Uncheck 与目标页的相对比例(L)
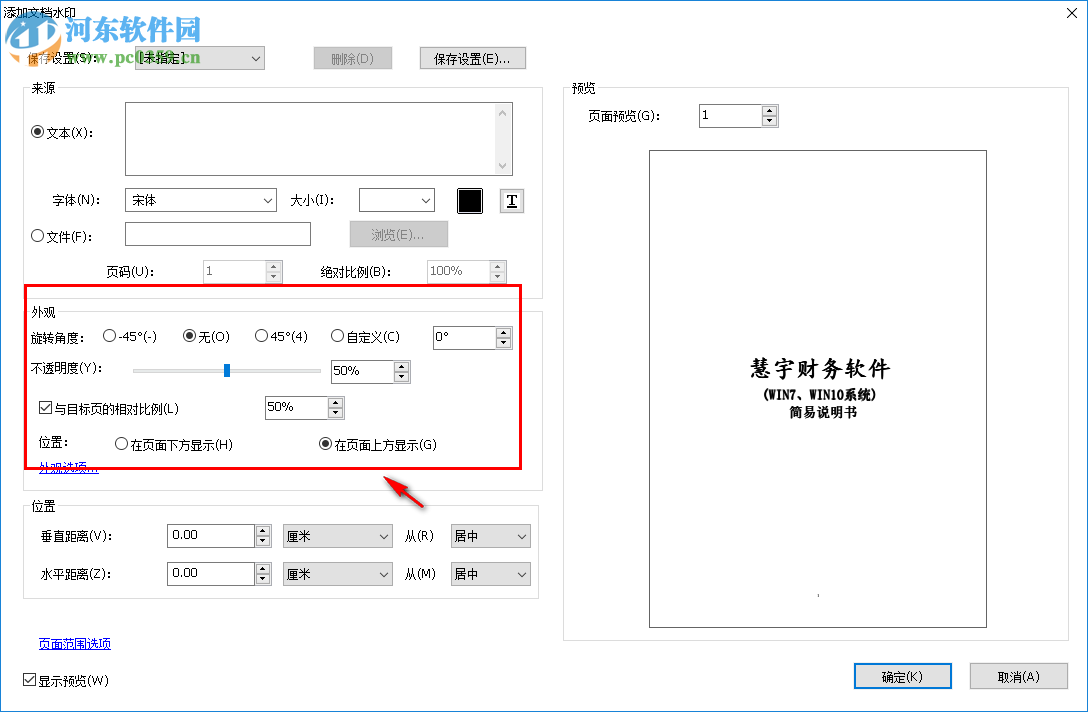Image resolution: width=1088 pixels, height=712 pixels. 45,406
